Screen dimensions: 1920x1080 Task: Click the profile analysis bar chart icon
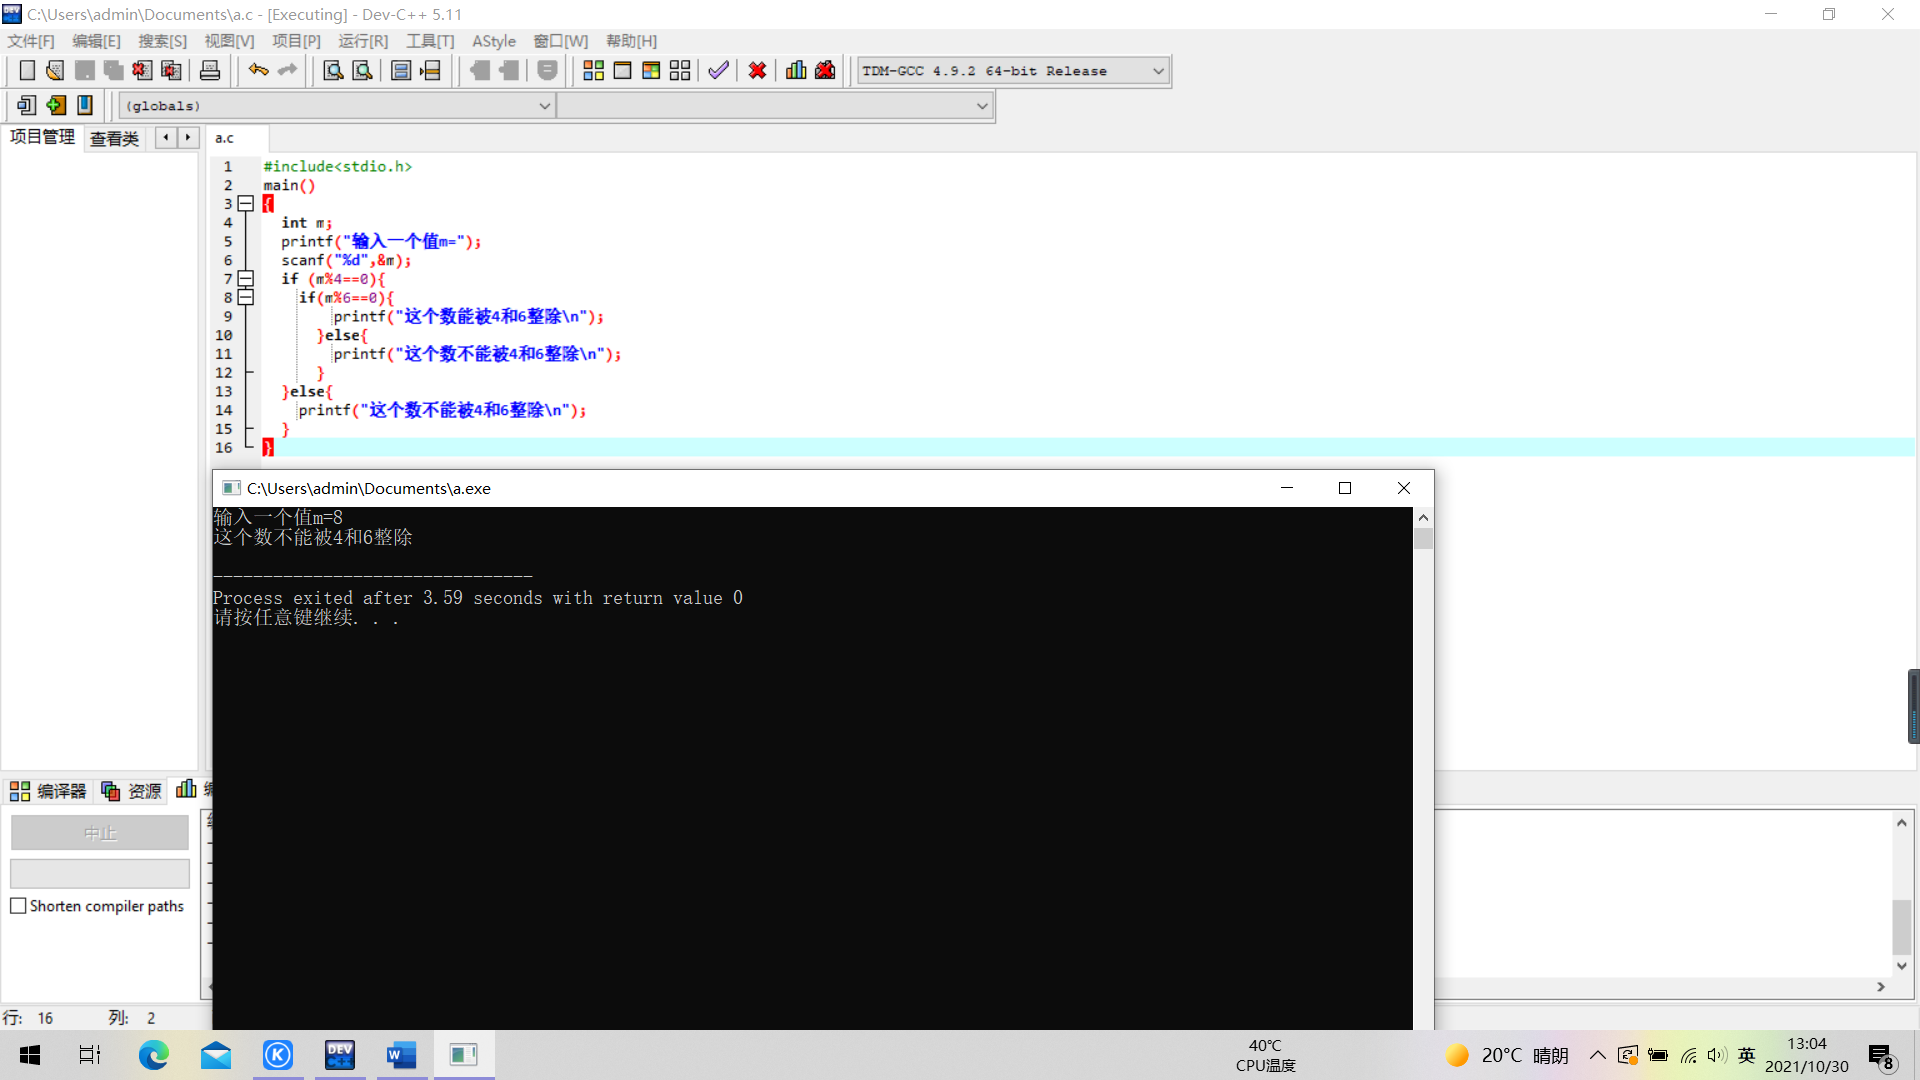point(796,71)
